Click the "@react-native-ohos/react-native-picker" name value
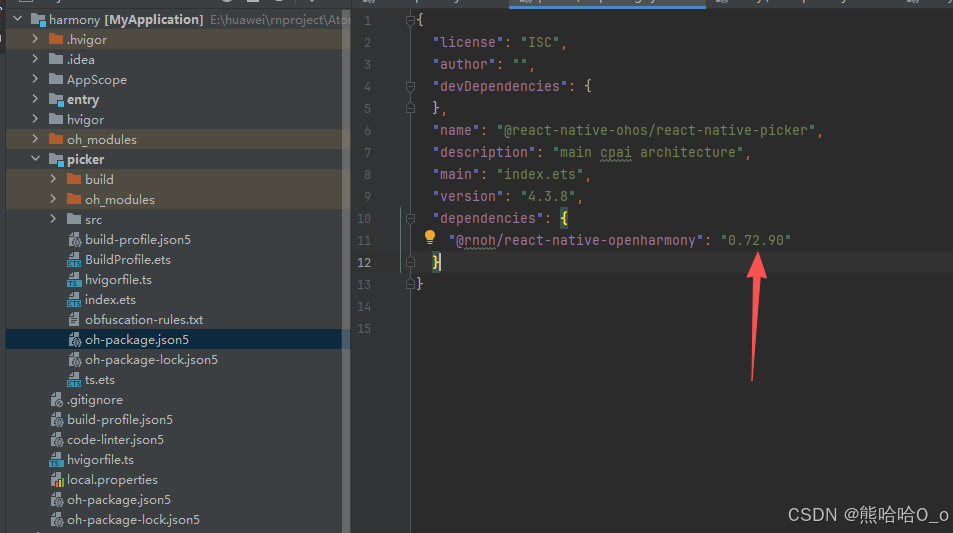 click(656, 130)
